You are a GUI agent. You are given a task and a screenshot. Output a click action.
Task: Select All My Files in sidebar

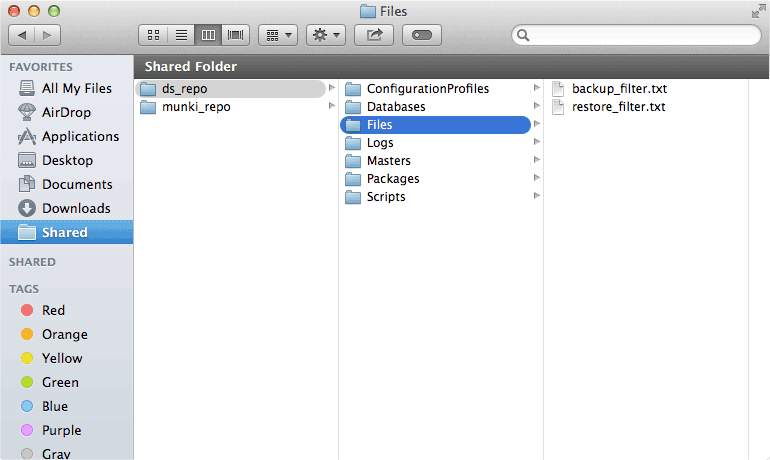76,88
